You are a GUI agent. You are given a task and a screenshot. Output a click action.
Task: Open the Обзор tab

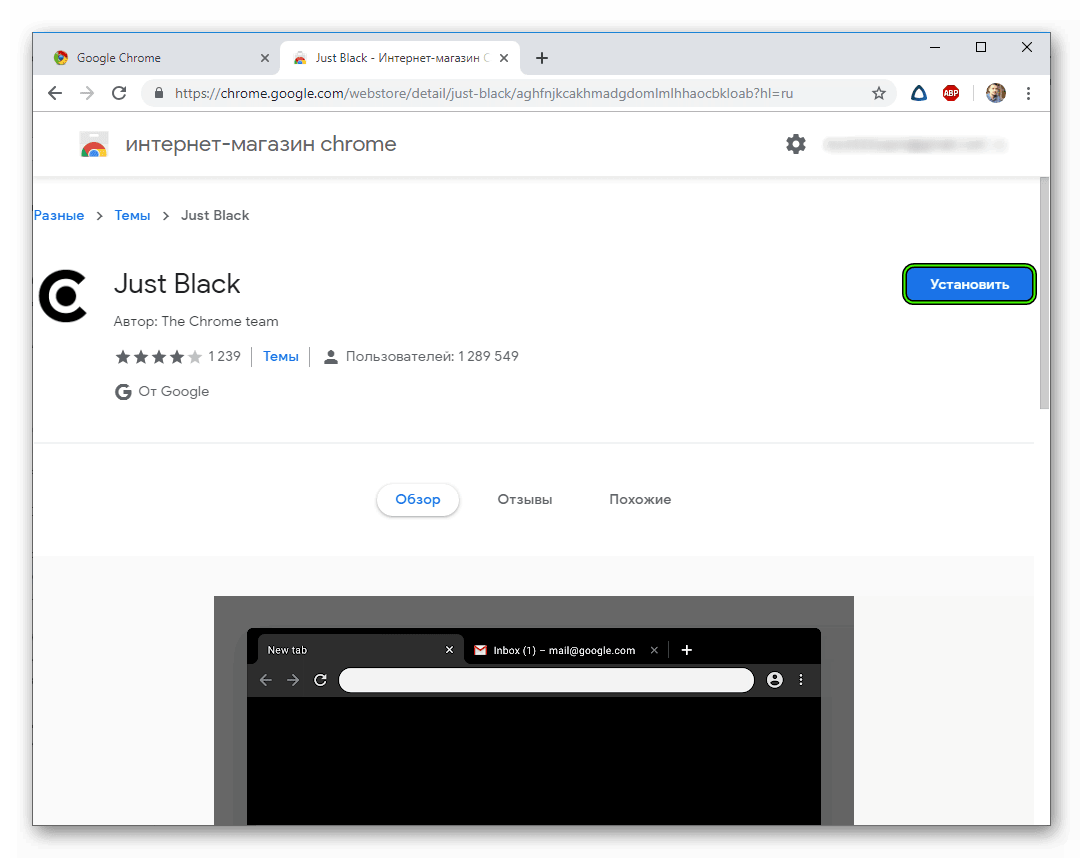(418, 499)
